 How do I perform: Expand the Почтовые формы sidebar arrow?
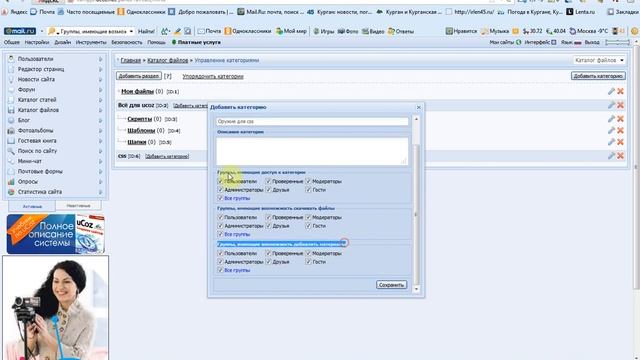100,171
